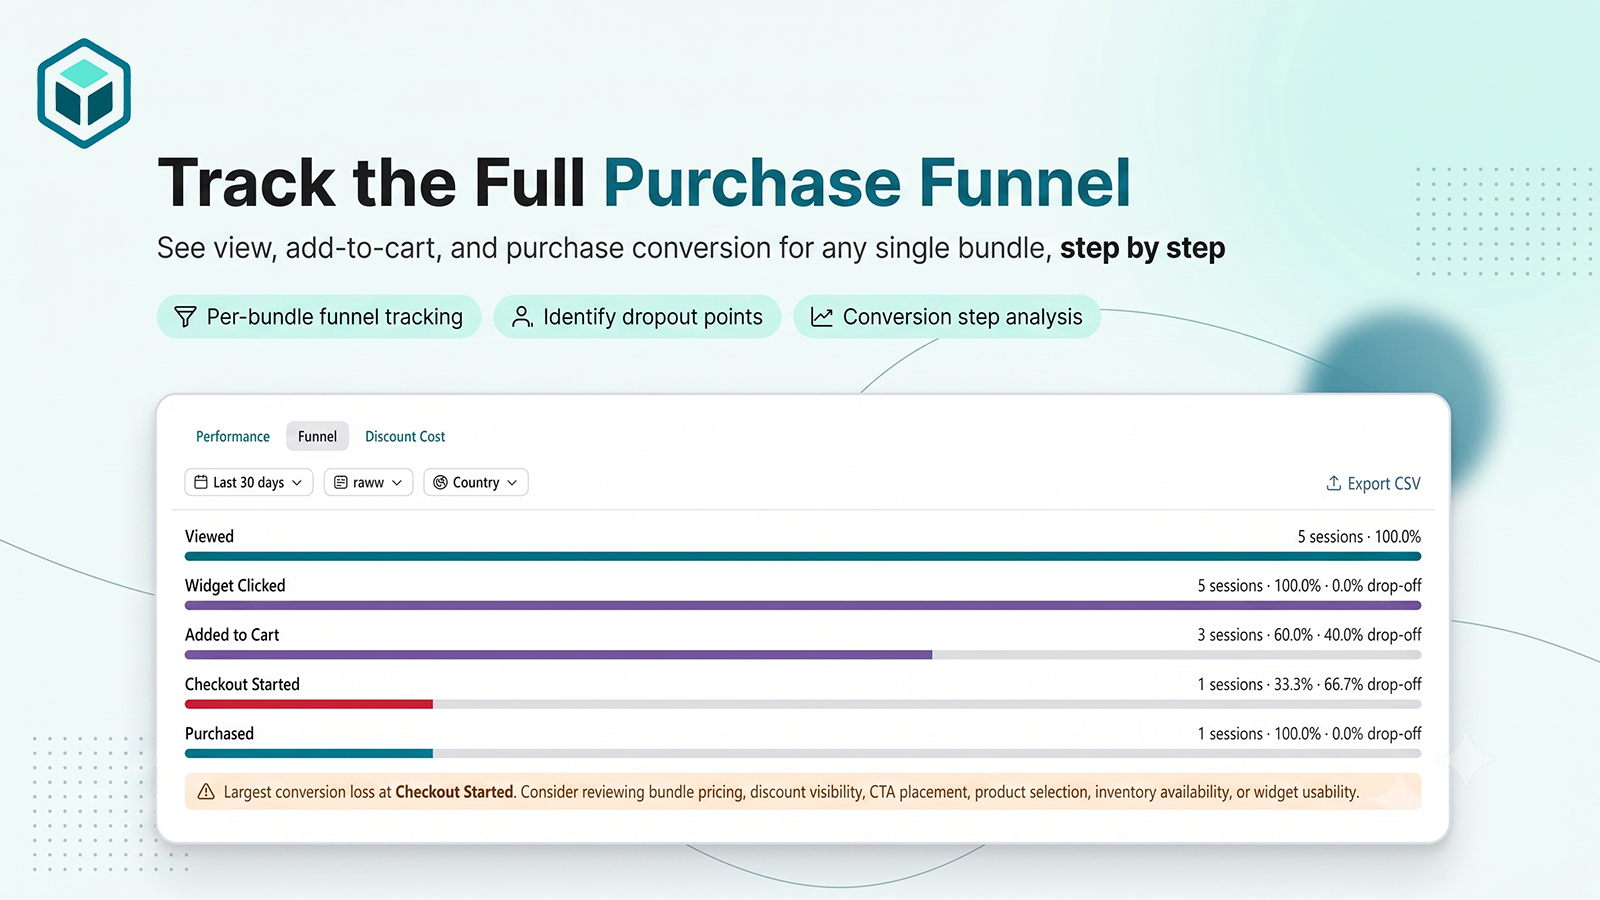Click the person icon beside Identify dropout points
This screenshot has width=1600, height=900.
coord(522,317)
